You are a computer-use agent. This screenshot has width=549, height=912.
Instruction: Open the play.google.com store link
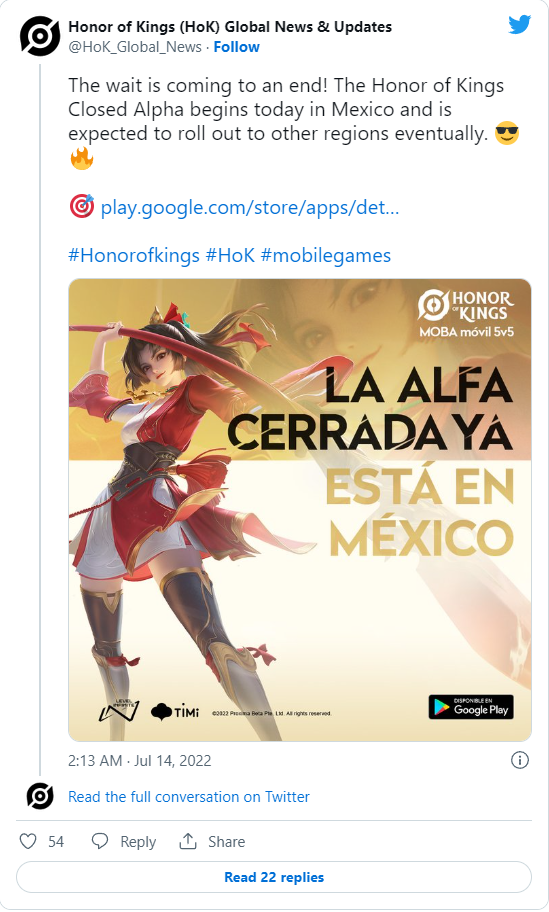pyautogui.click(x=250, y=208)
